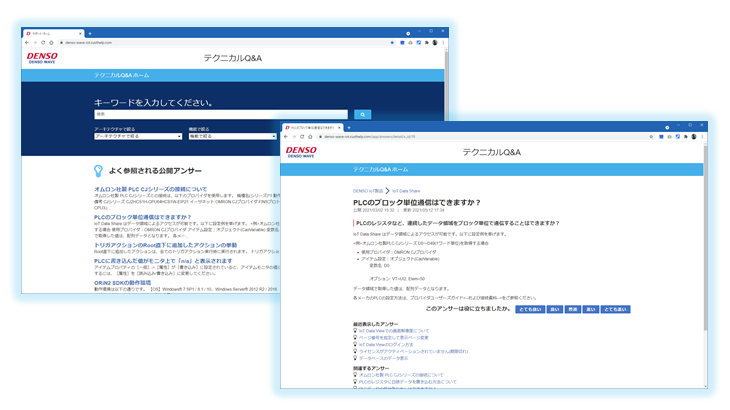Click the テクニカルQ&A ホーム link in front window
Viewport: 730px width, 410px height.
(x=380, y=169)
